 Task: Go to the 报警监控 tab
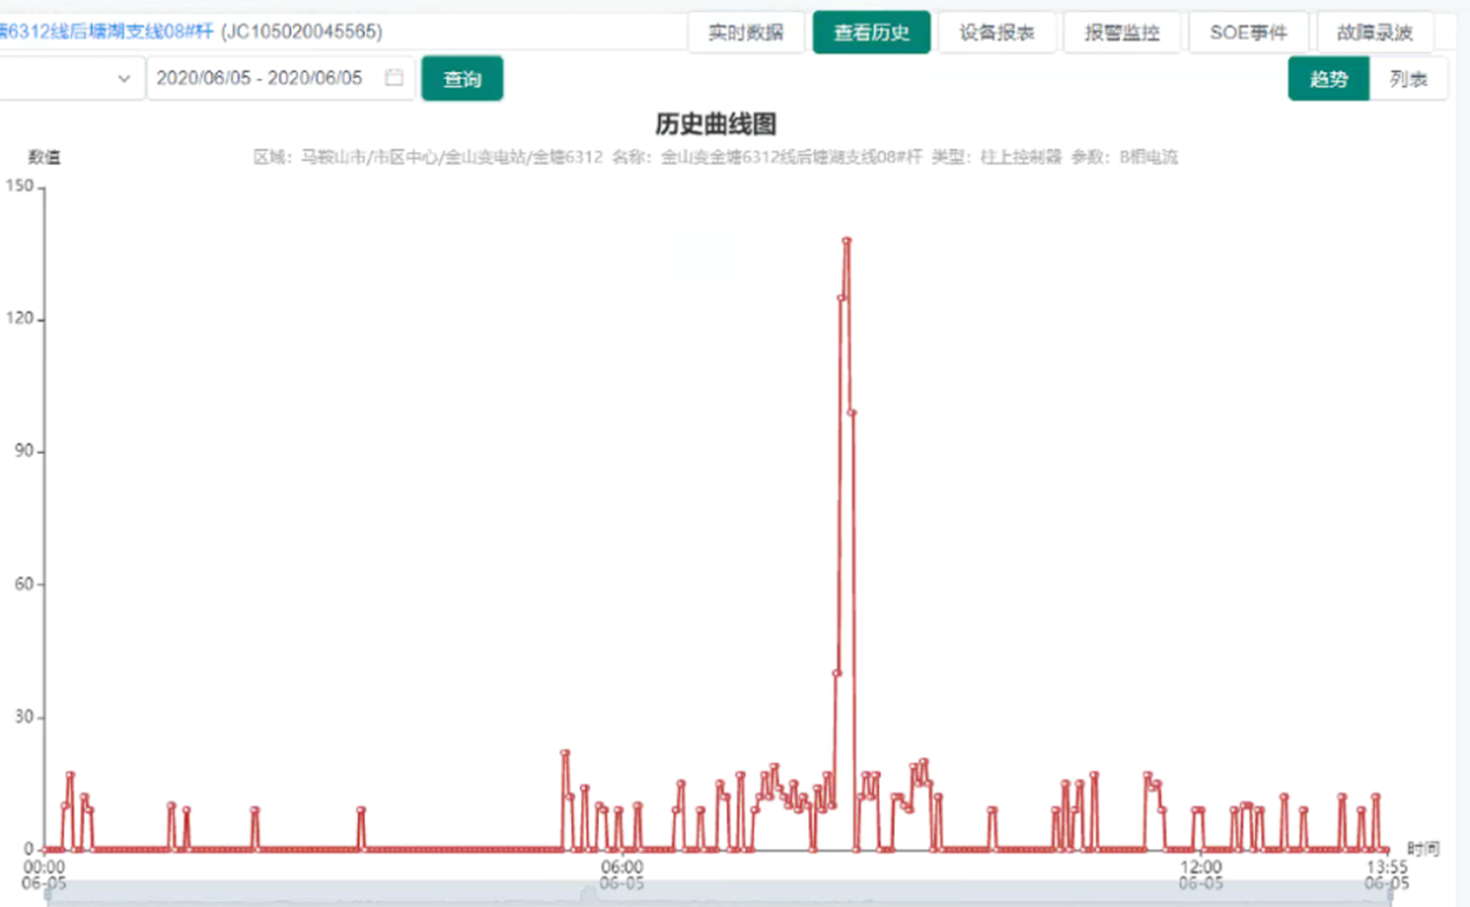(x=1122, y=33)
